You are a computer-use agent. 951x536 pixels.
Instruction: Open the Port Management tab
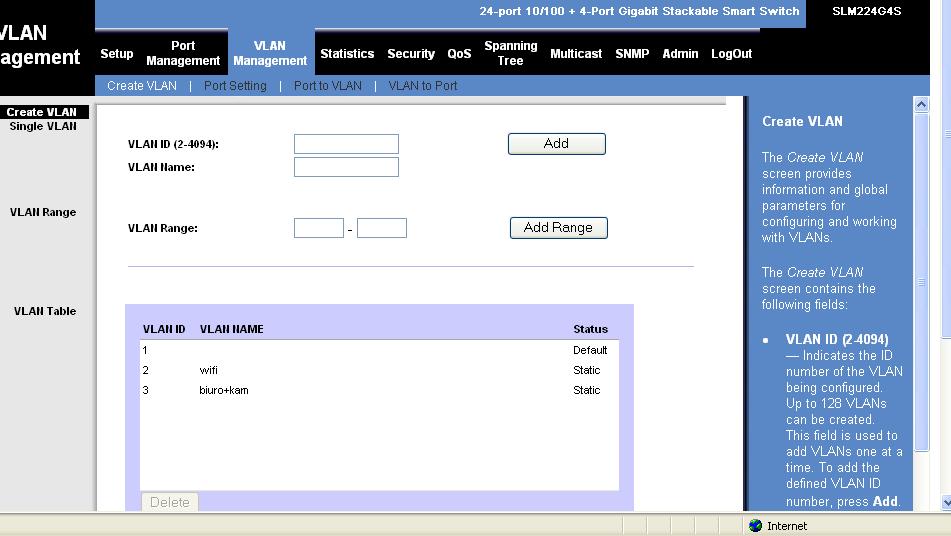click(x=183, y=53)
